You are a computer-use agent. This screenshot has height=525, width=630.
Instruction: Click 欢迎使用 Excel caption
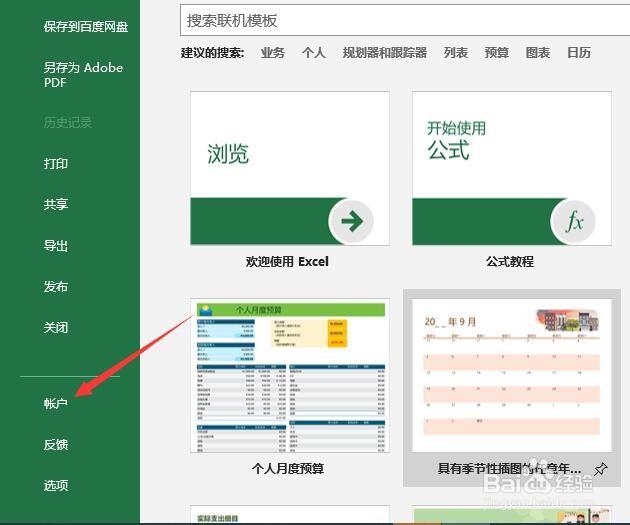pos(287,261)
